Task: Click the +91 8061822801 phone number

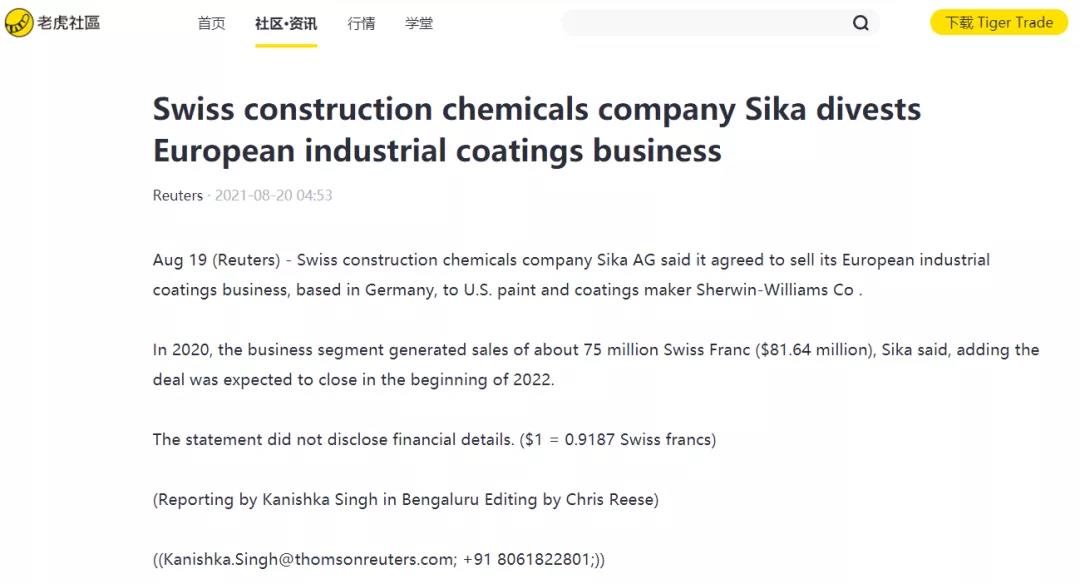Action: point(526,560)
